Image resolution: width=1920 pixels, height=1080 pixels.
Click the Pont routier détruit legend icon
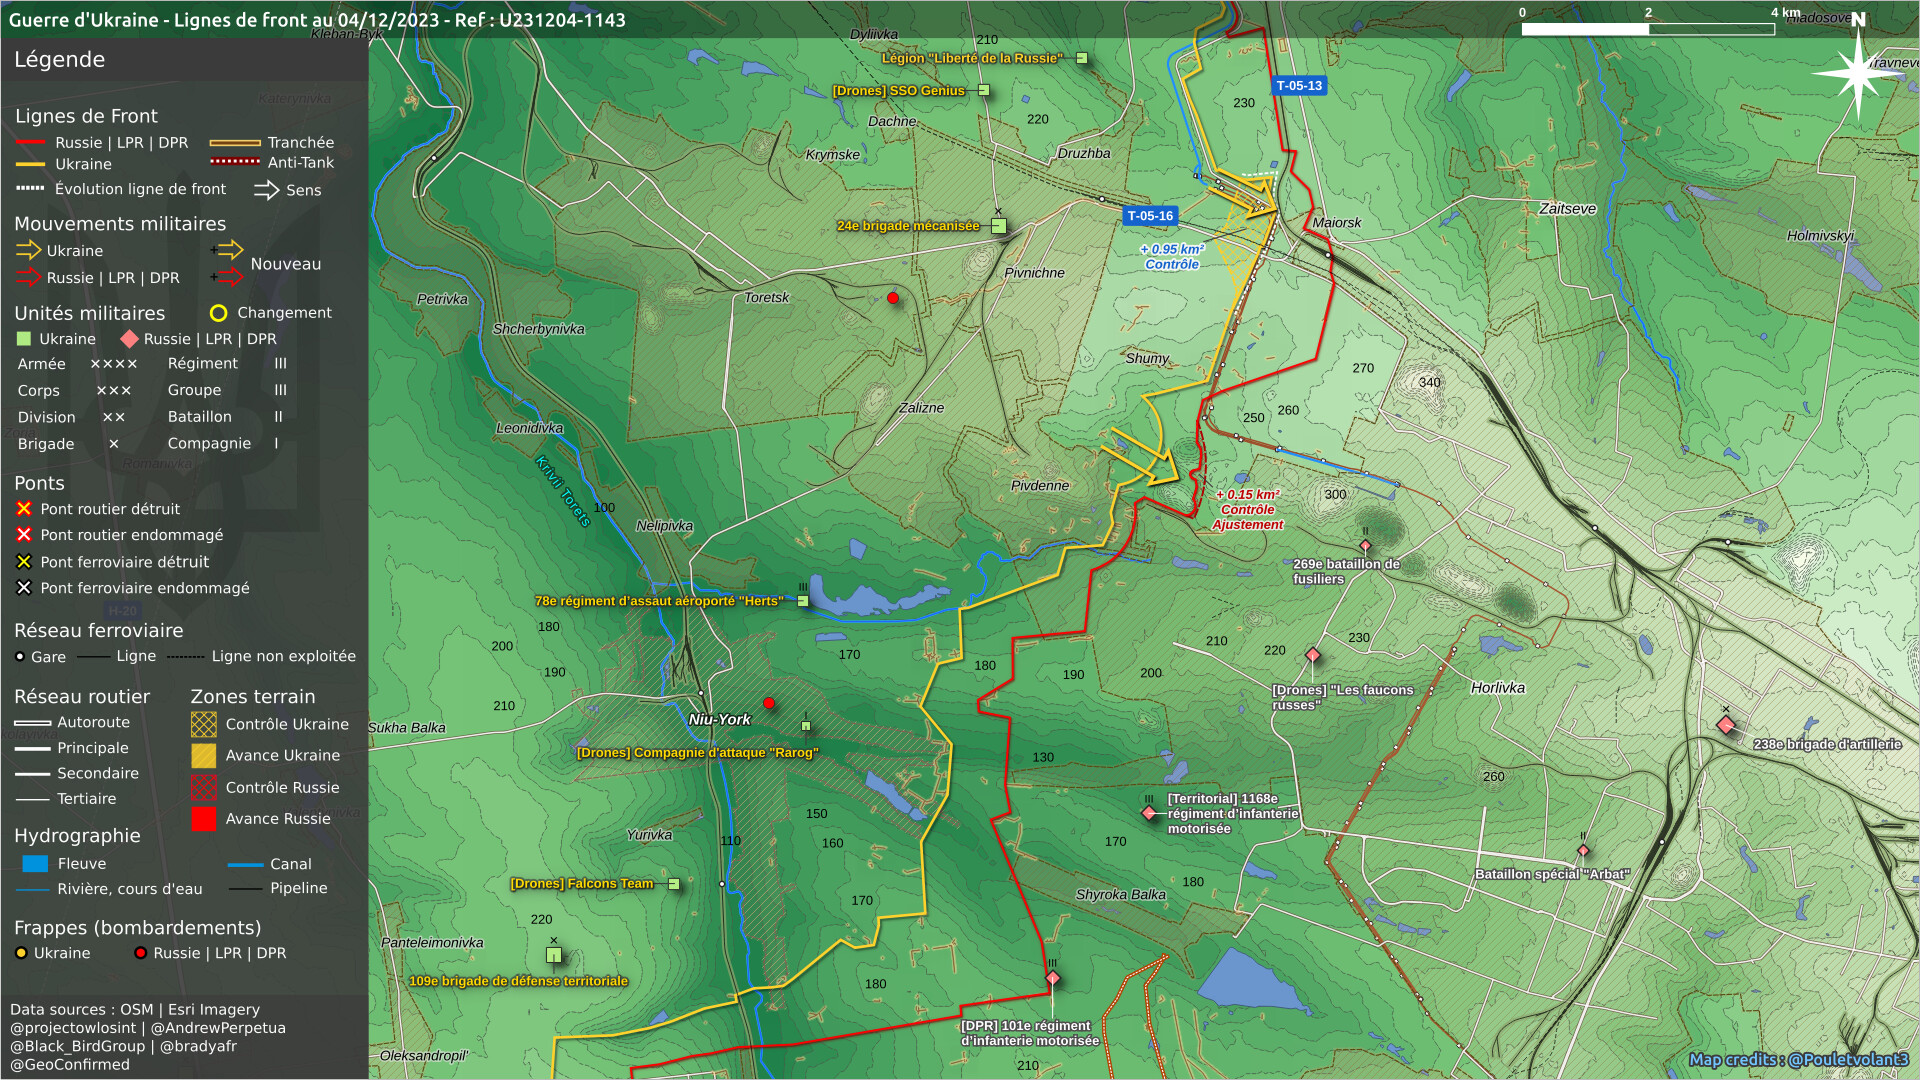[x=24, y=509]
